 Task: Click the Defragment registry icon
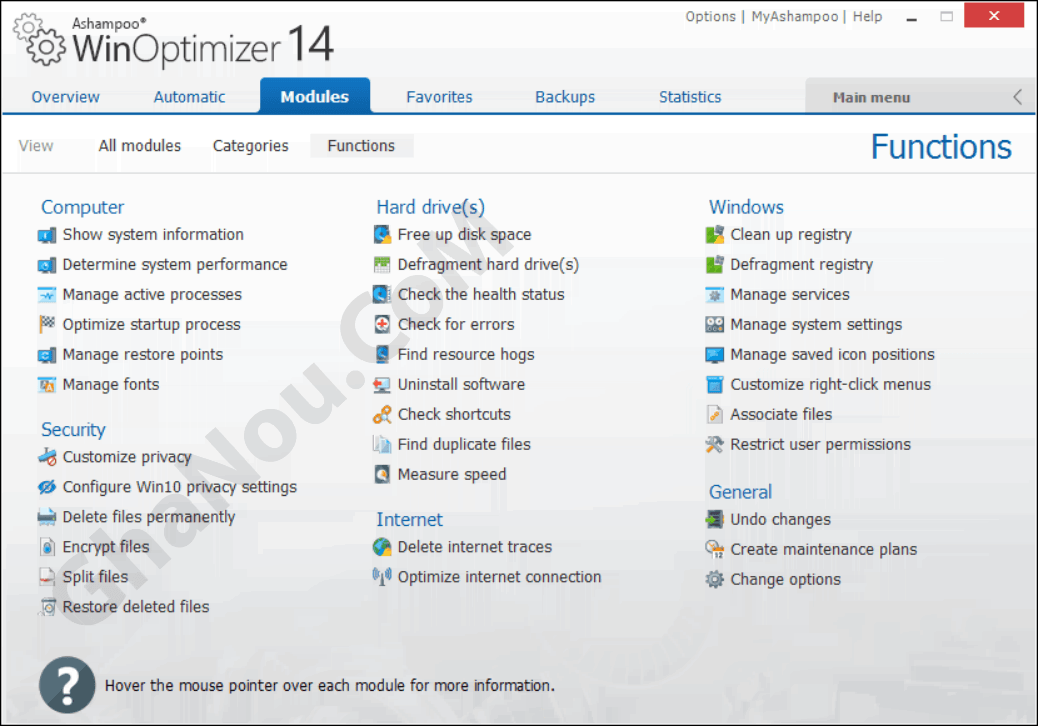point(715,265)
